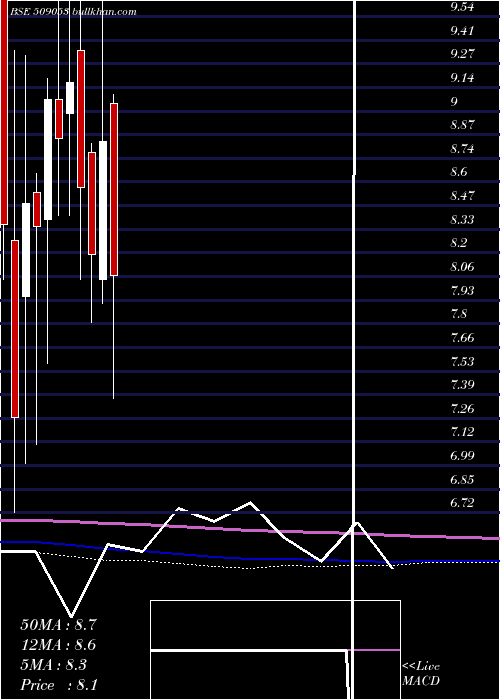Click the 12MA : 8.6 reading
This screenshot has width=500, height=700.
[58, 645]
